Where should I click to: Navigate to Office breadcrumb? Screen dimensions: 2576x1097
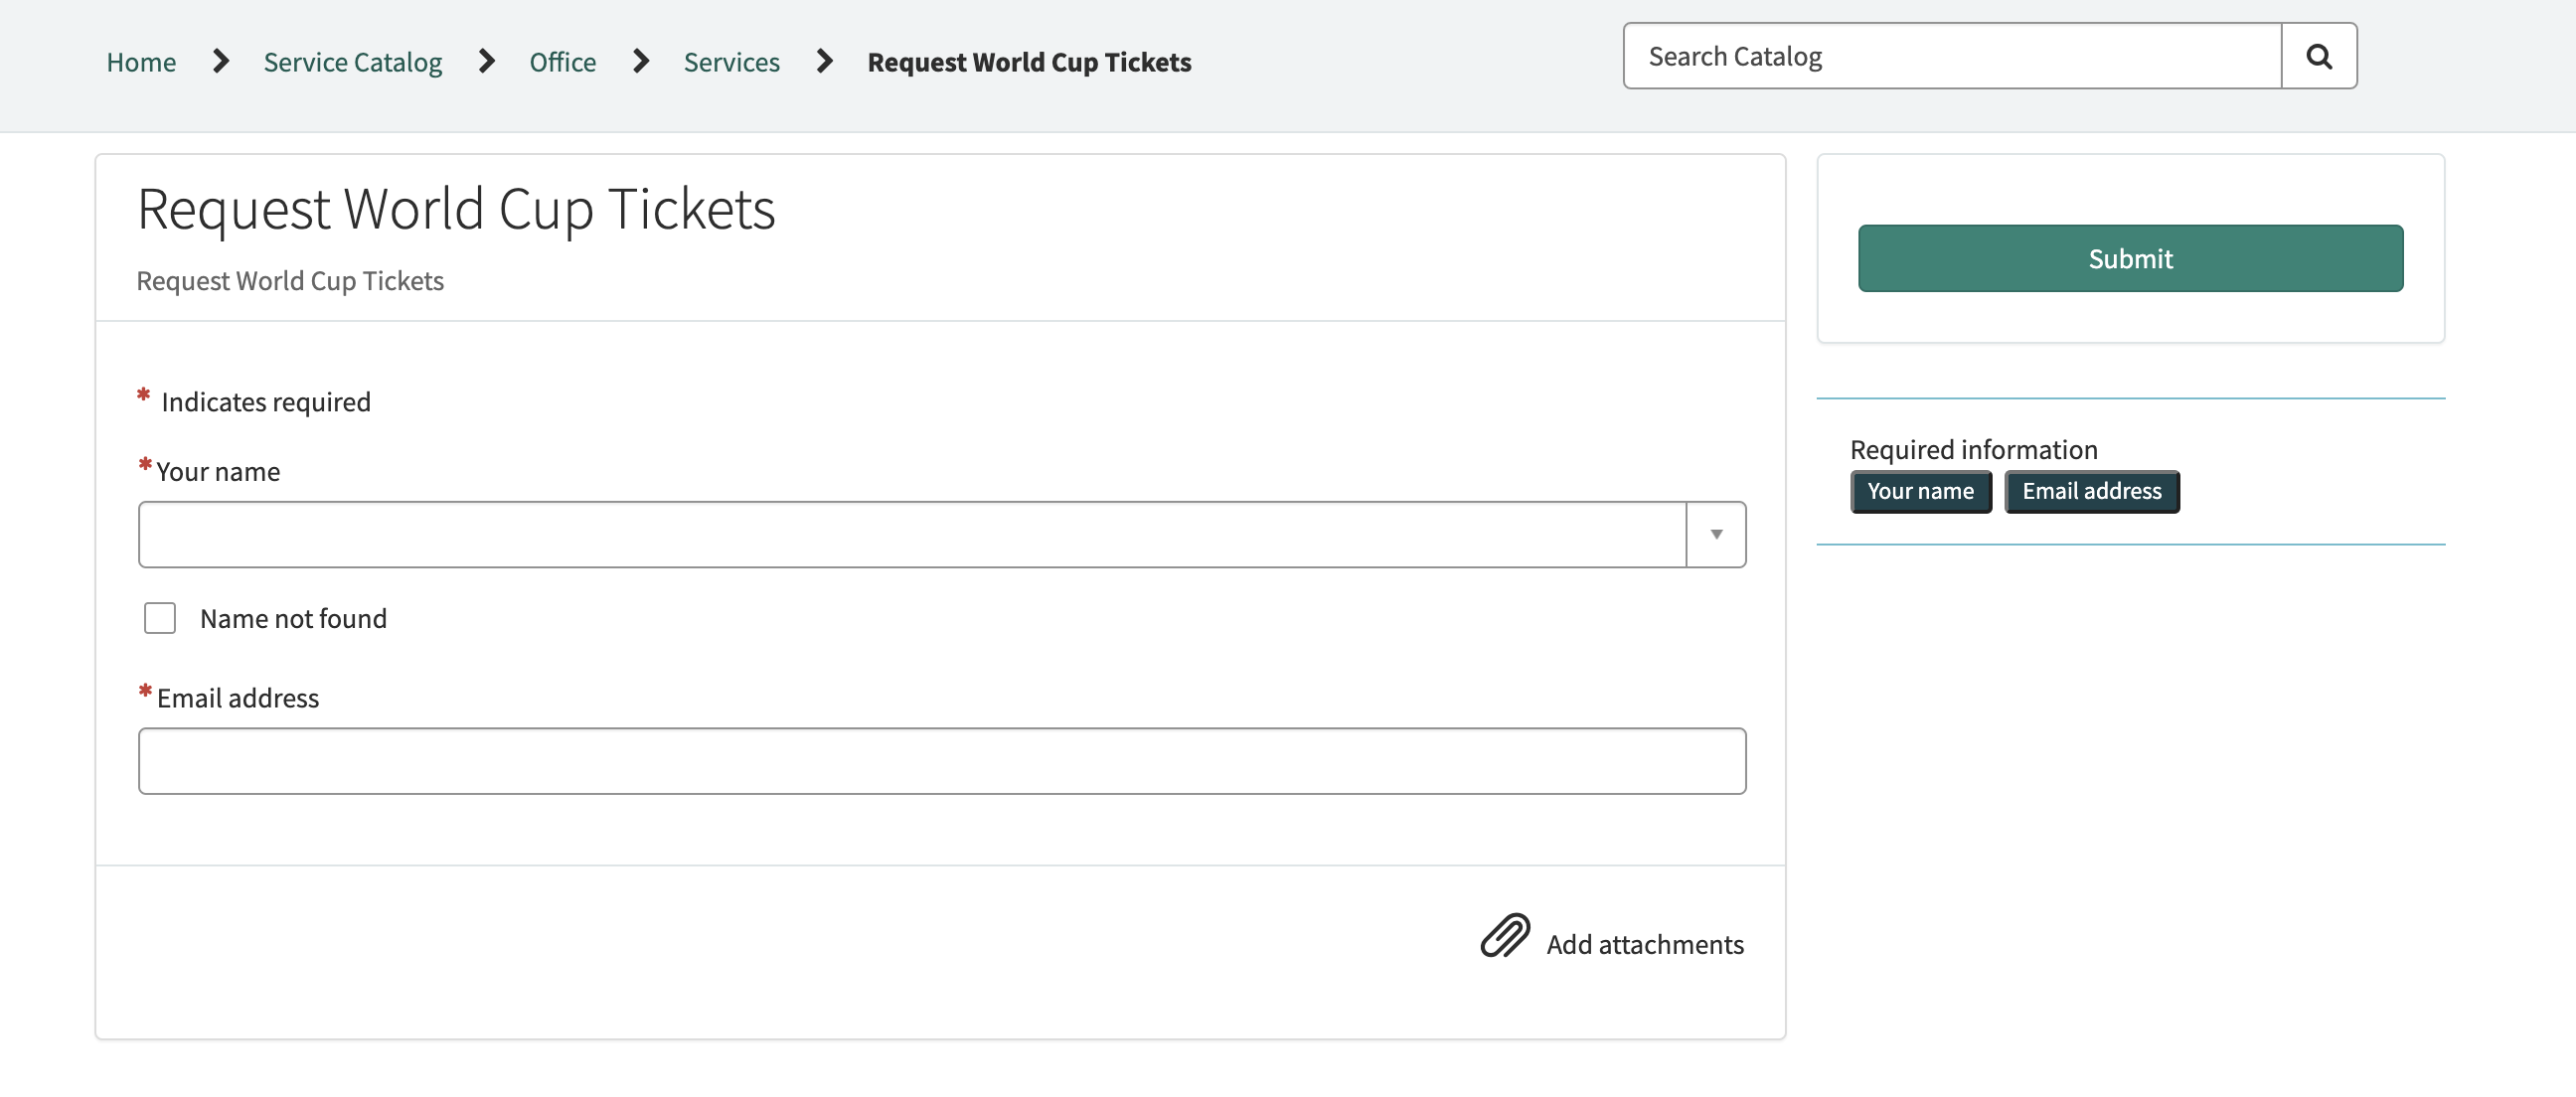click(x=562, y=62)
